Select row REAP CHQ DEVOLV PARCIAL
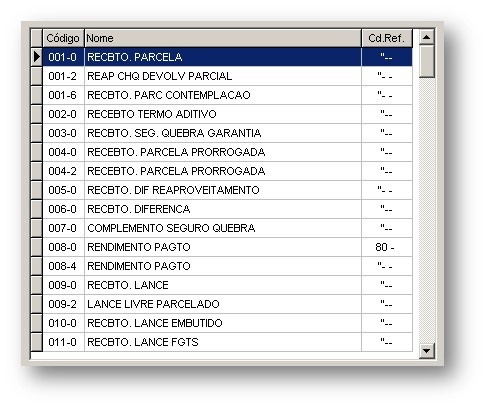Screen dimensions: 486x408 (x=228, y=76)
